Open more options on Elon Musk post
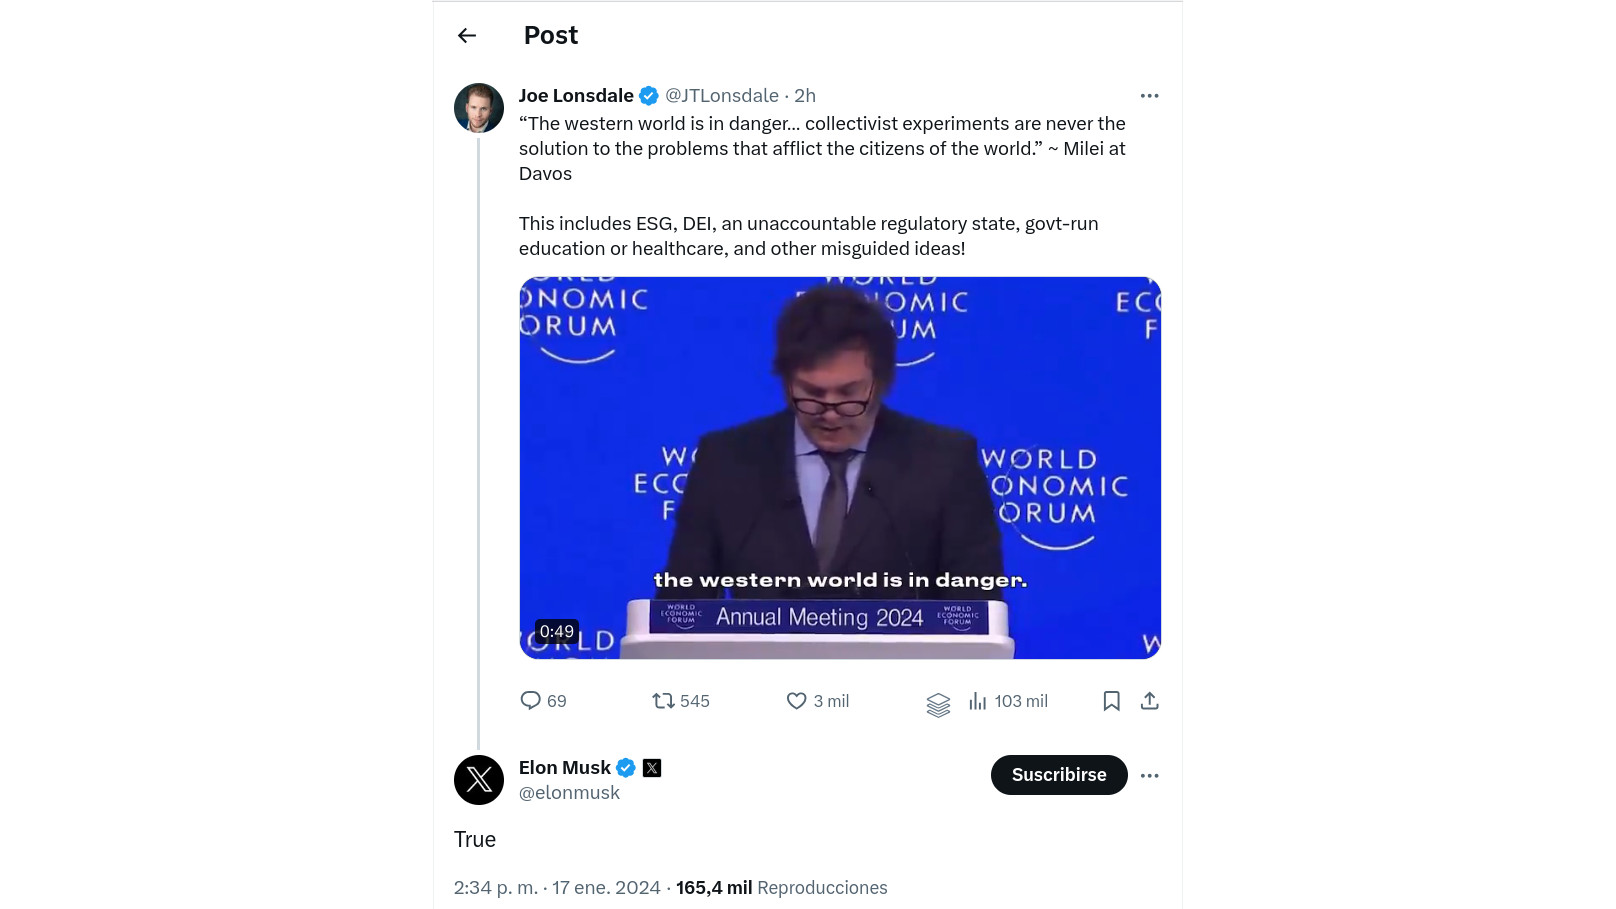 click(1150, 775)
